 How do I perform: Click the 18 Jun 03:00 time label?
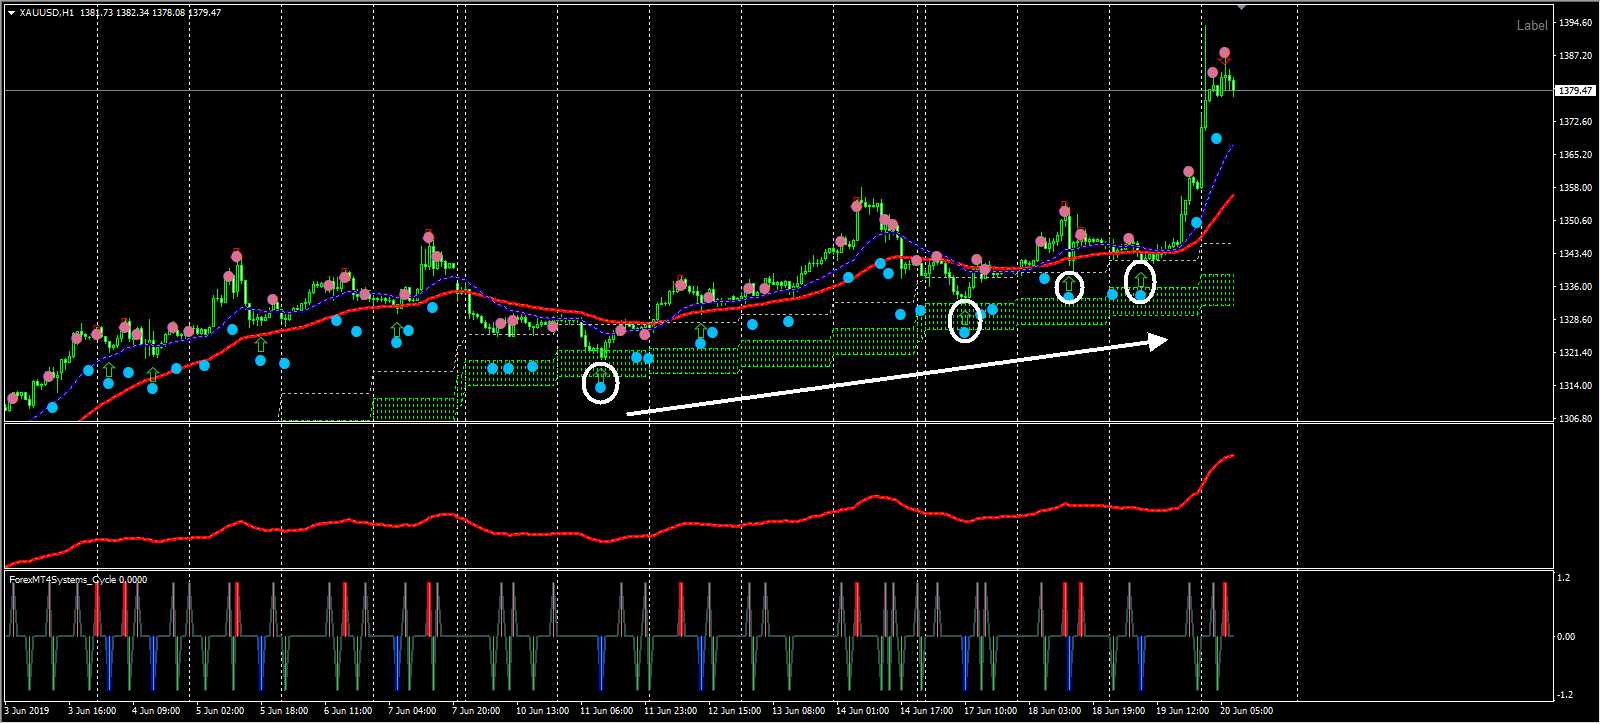[x=1054, y=711]
